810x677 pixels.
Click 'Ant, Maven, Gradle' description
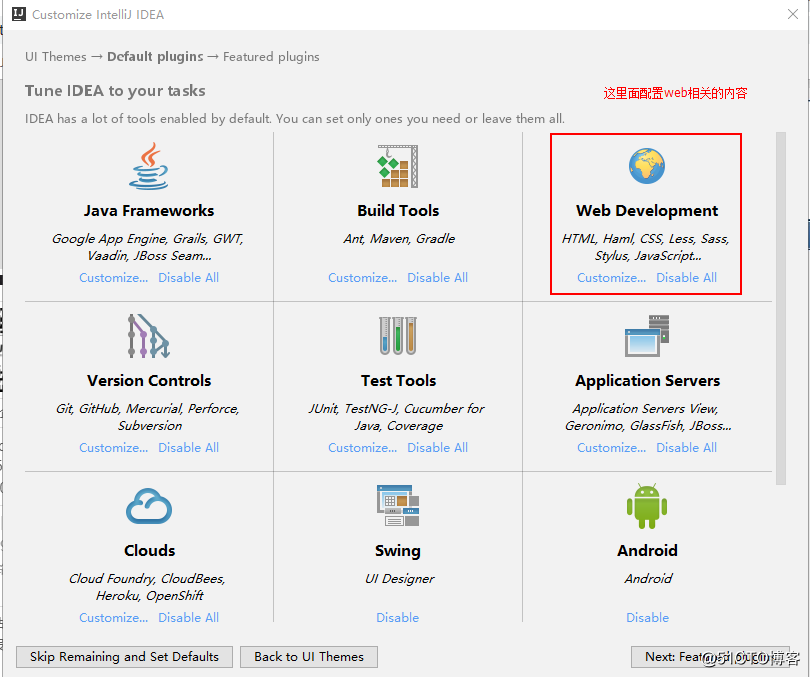[399, 239]
